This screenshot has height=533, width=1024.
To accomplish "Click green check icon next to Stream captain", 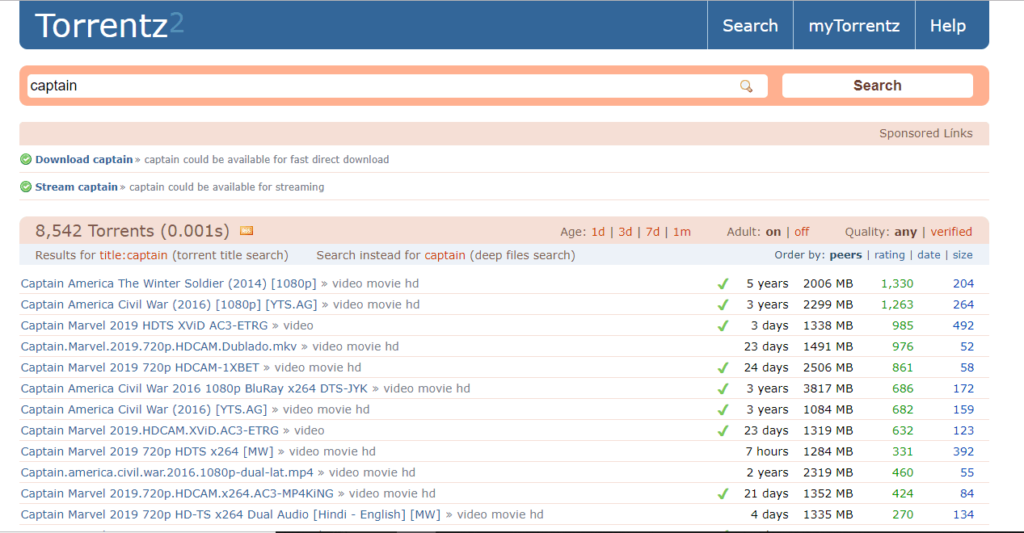I will (26, 187).
